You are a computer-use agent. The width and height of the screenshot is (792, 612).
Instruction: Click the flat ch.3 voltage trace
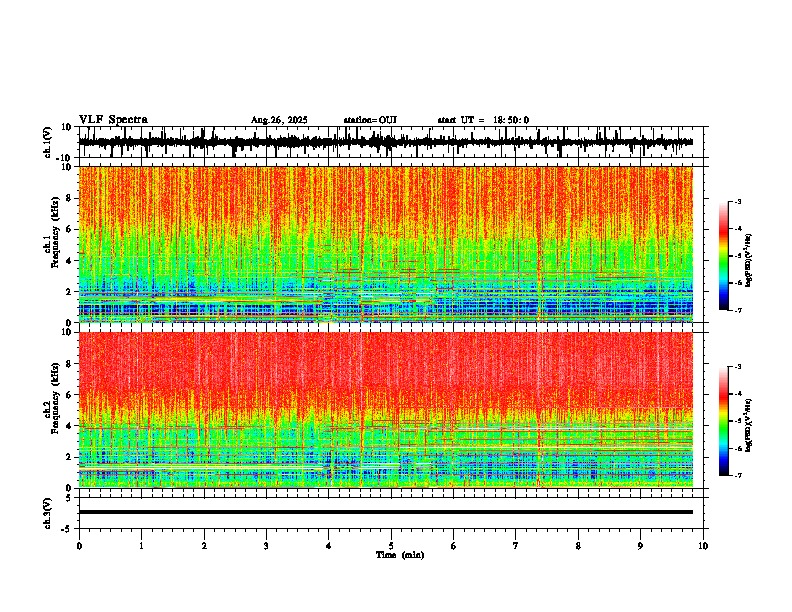(385, 512)
